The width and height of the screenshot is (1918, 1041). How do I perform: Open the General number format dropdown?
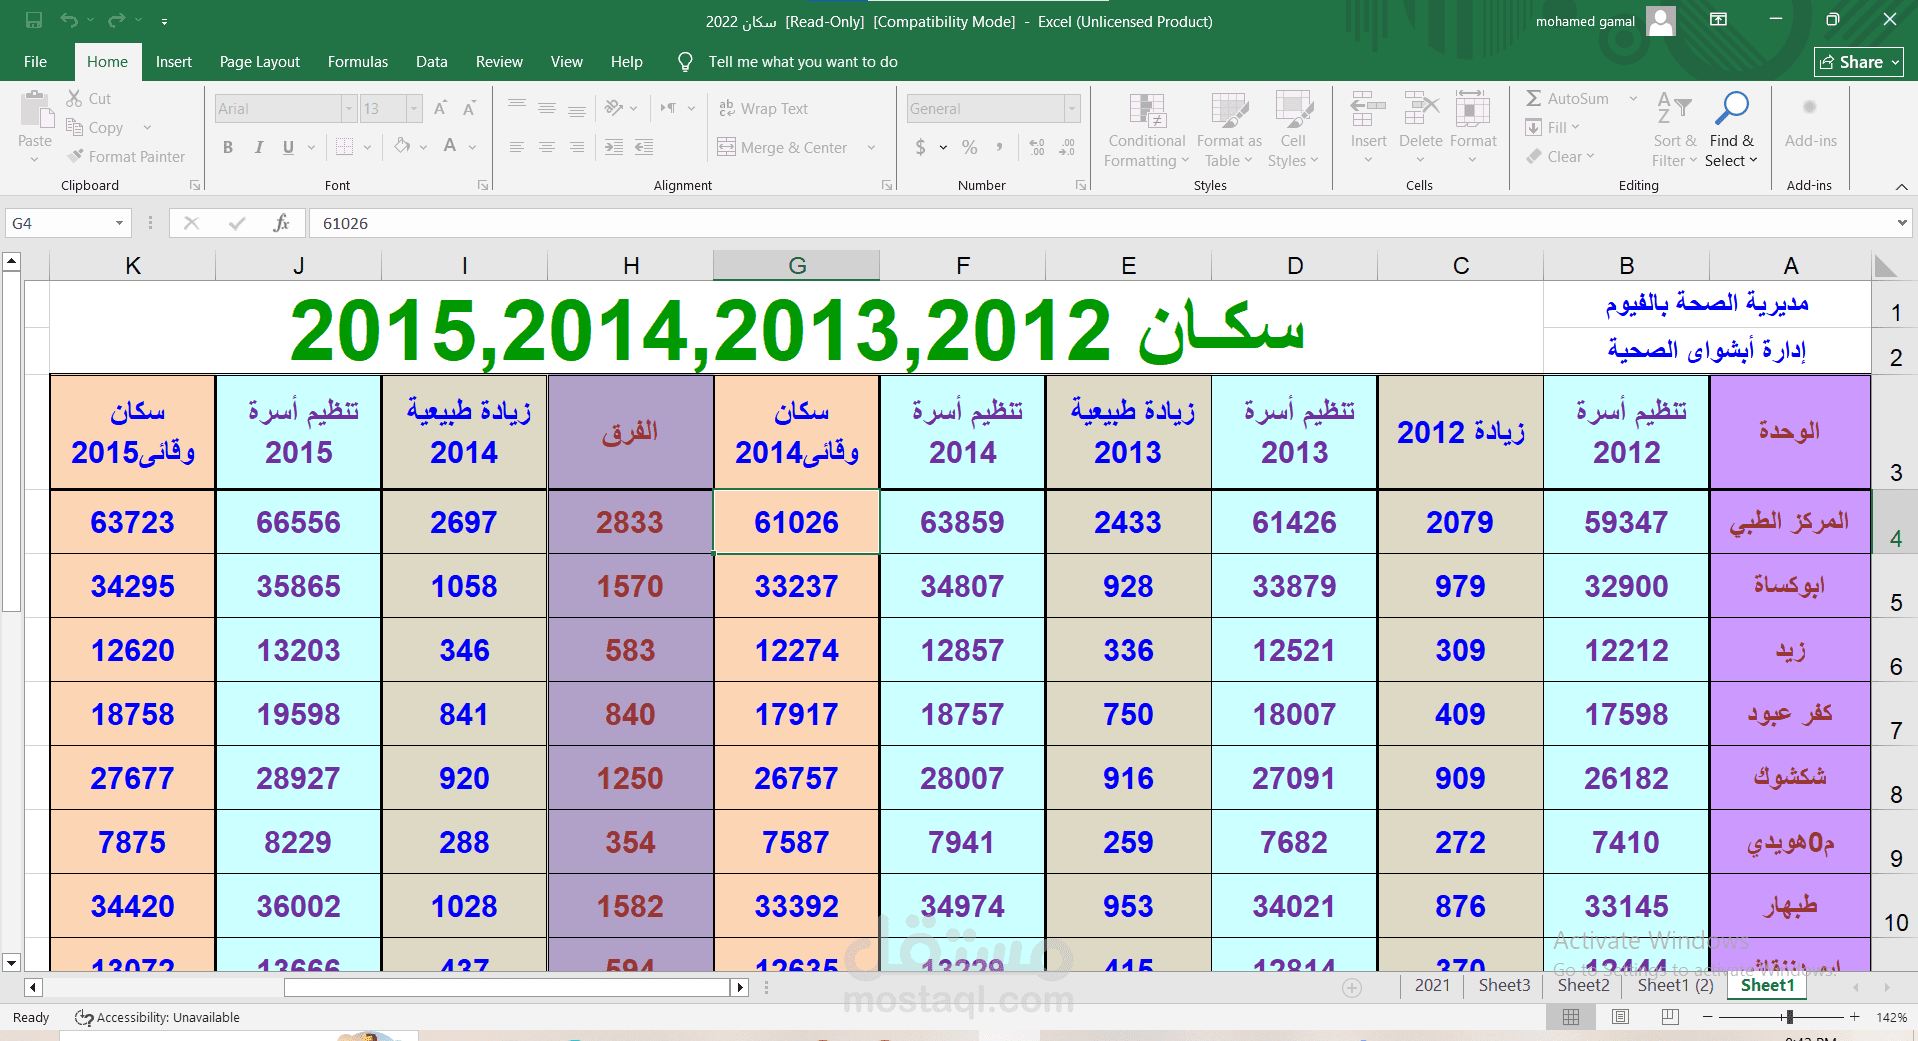coord(1072,108)
